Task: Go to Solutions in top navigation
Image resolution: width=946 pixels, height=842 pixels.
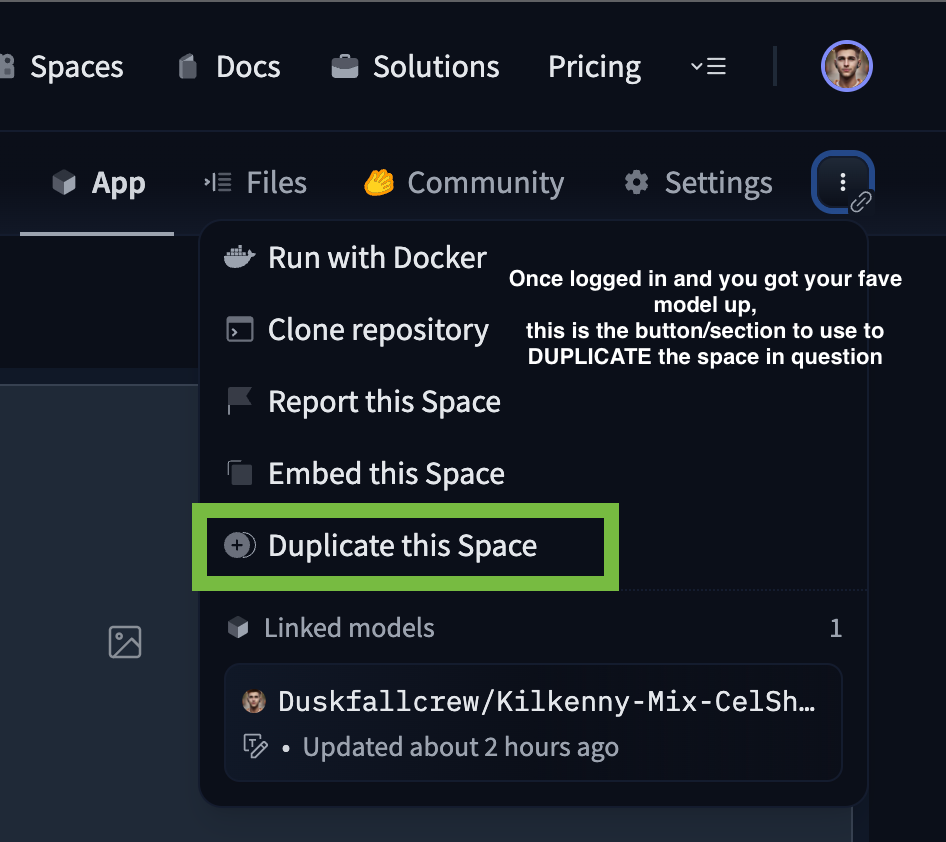Action: [x=415, y=66]
